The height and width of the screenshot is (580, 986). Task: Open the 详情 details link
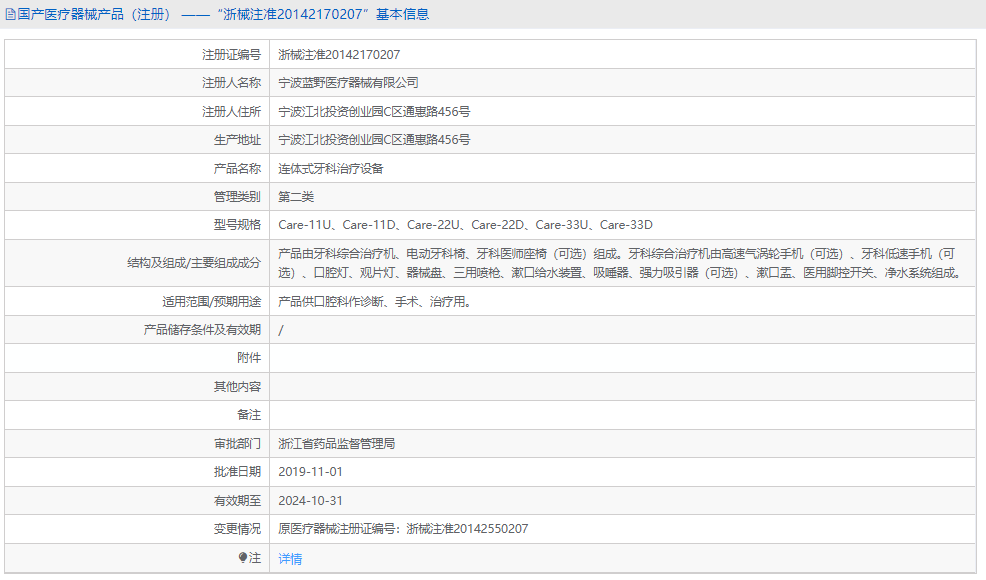coord(290,559)
